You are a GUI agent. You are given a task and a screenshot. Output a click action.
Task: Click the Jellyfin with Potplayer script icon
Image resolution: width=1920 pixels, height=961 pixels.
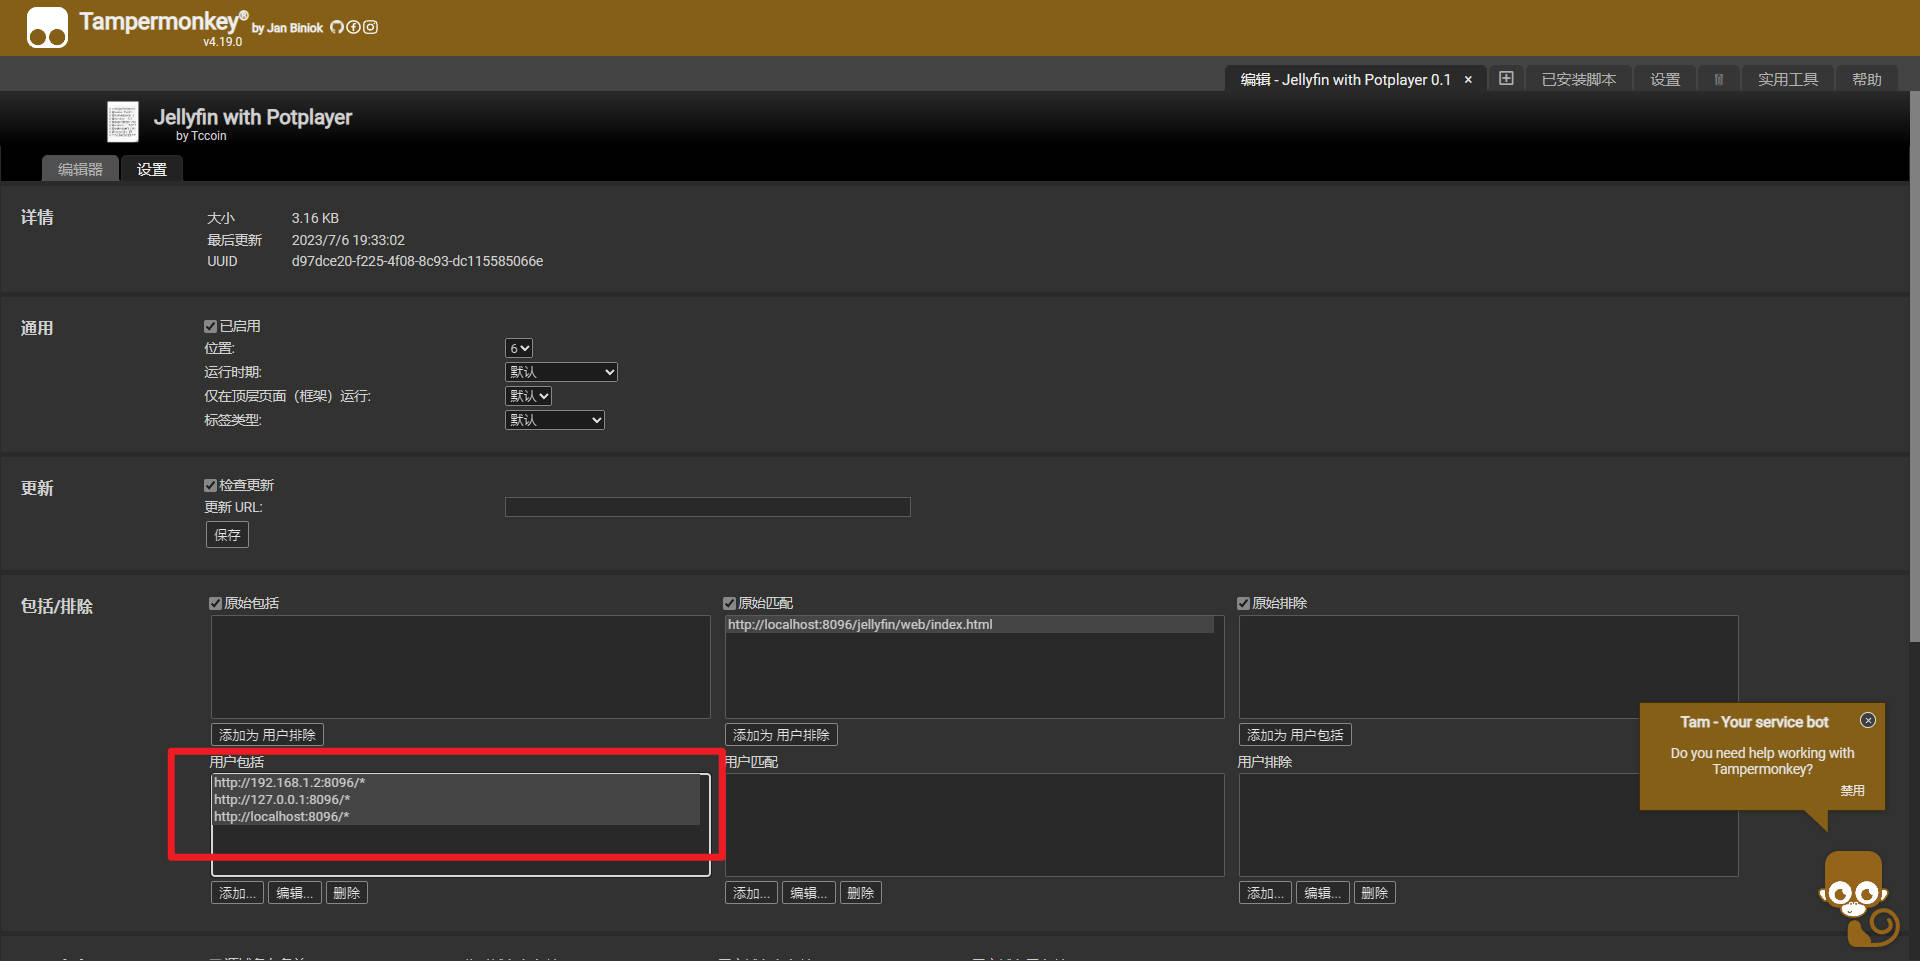click(x=123, y=122)
